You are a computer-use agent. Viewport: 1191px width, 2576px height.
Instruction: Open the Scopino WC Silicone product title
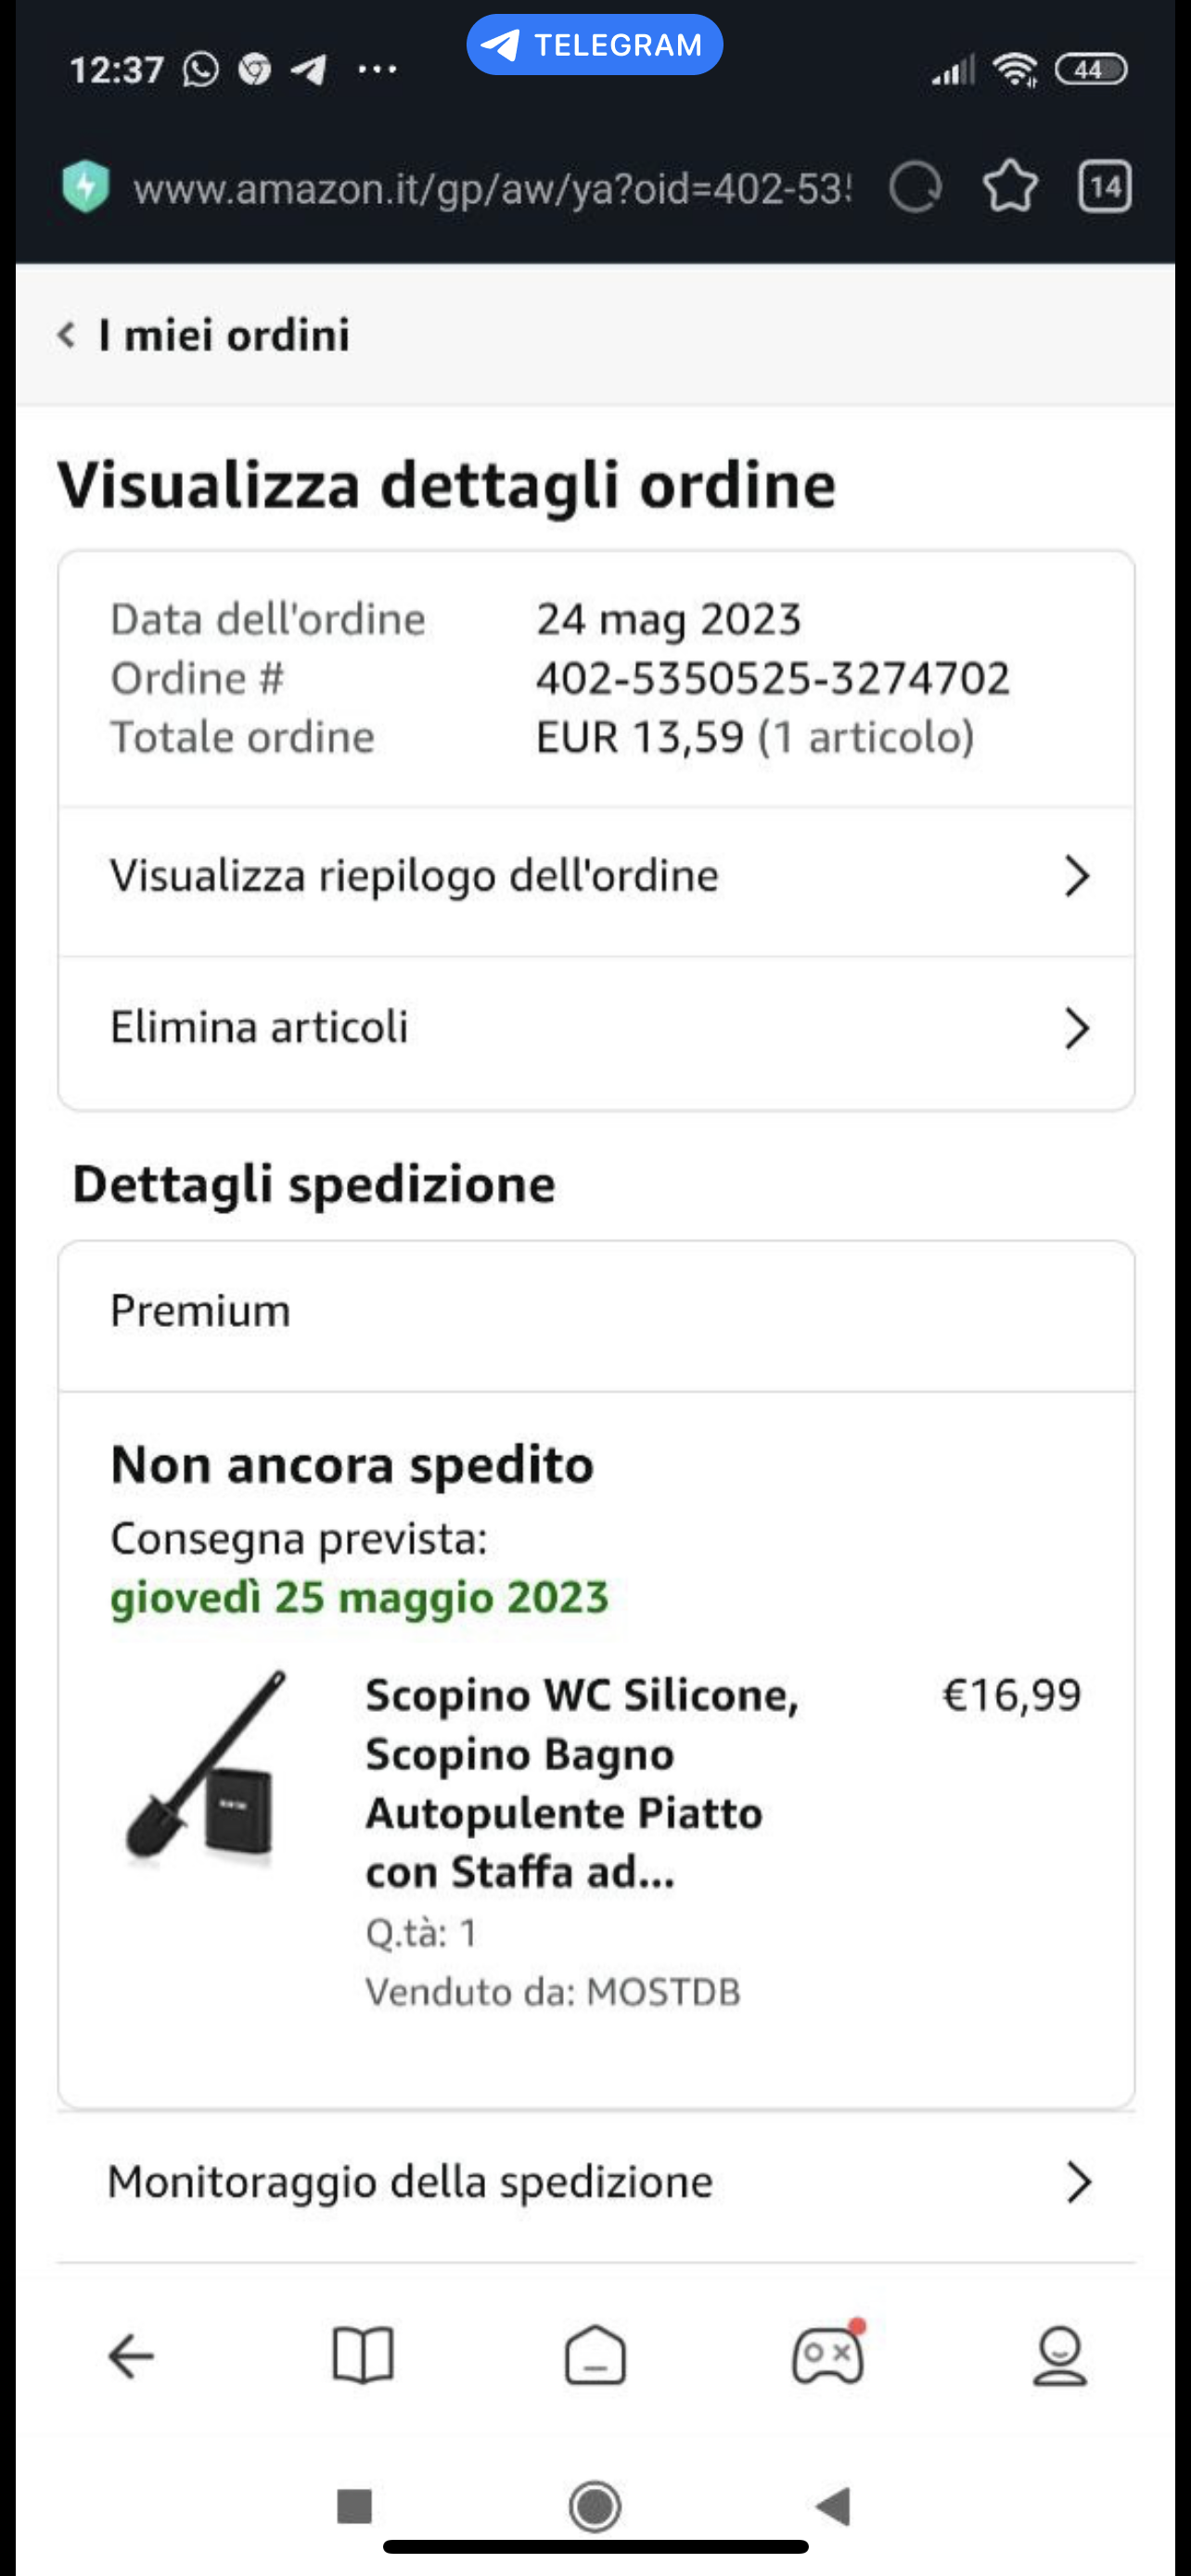[x=580, y=1782]
